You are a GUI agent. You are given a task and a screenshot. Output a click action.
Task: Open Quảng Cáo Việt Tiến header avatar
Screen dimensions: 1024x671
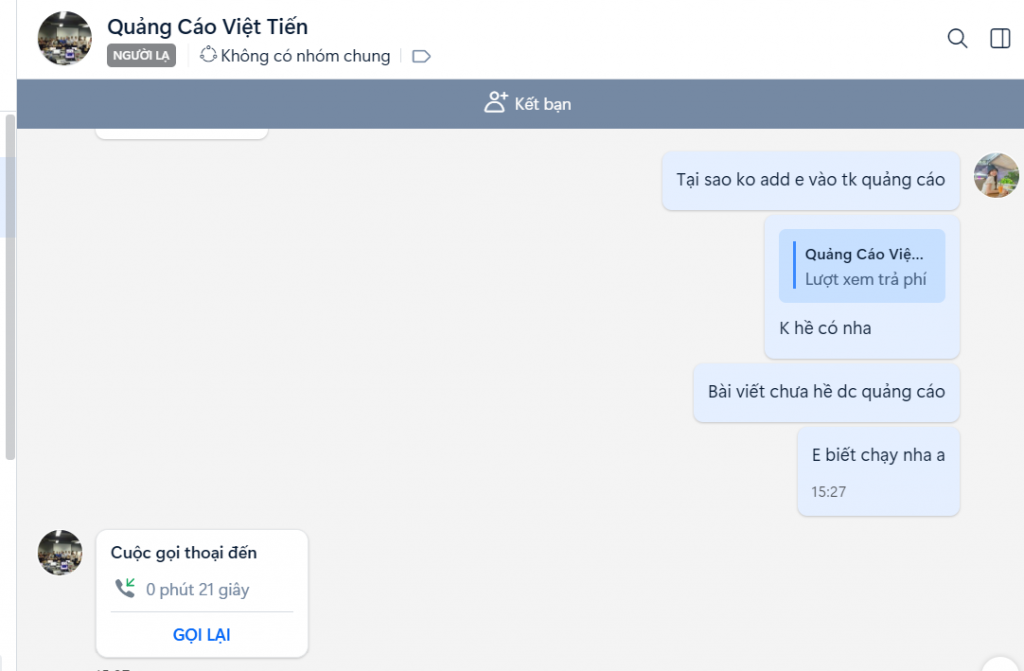pyautogui.click(x=65, y=38)
